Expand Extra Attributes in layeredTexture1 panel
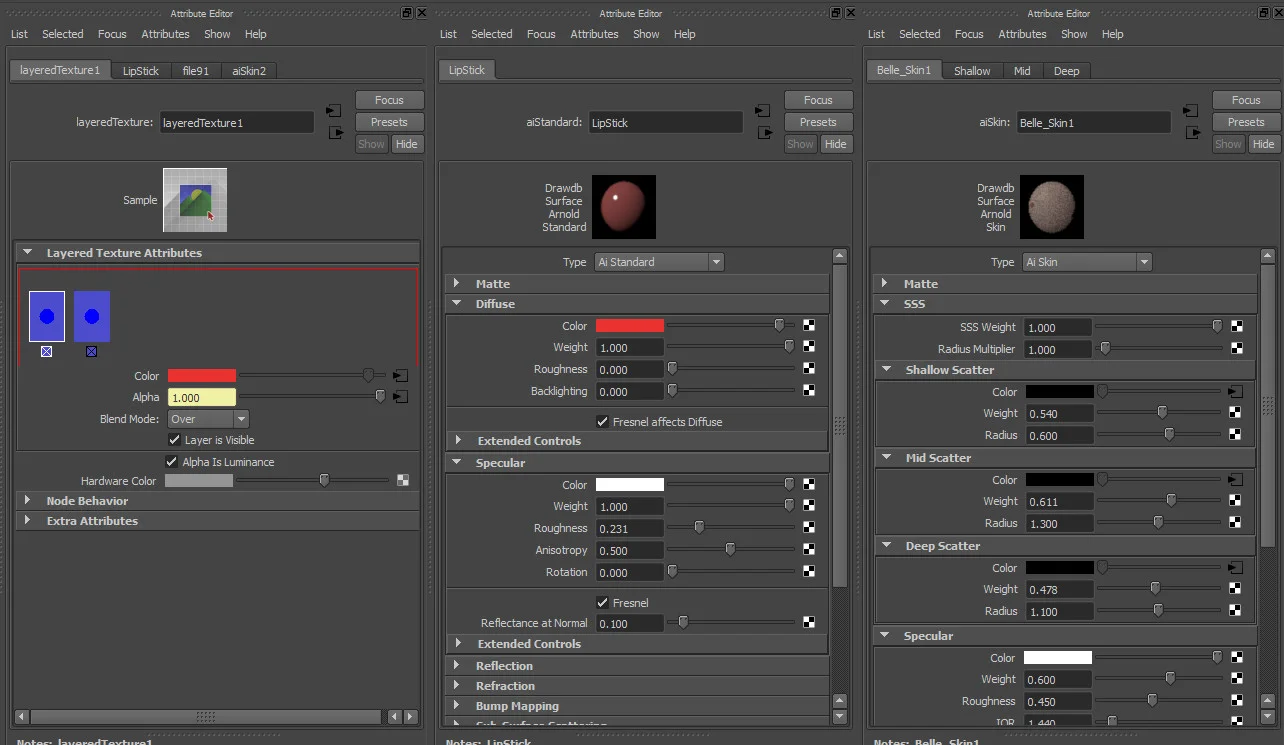1284x745 pixels. pos(27,521)
